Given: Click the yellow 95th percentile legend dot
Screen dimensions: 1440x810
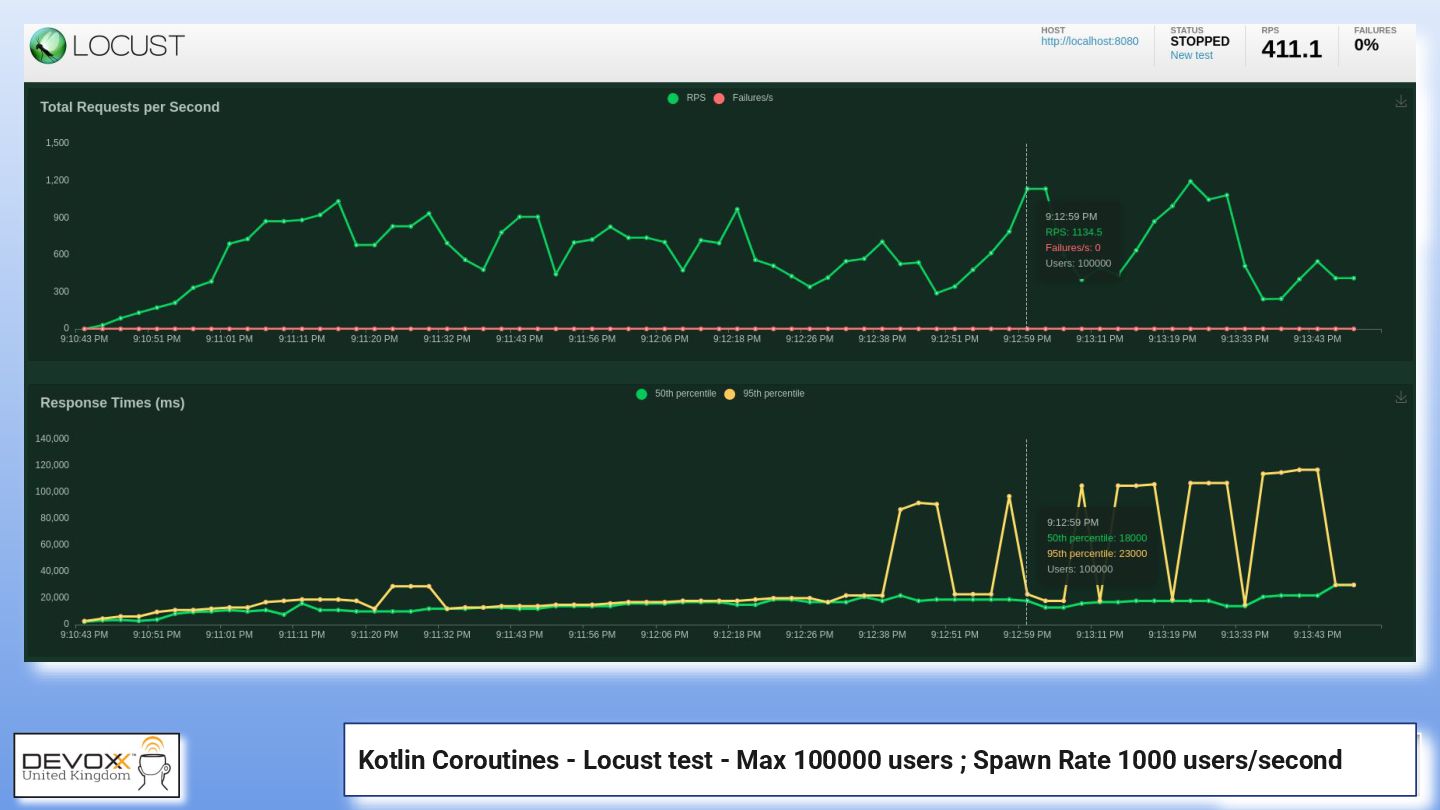Looking at the screenshot, I should 730,394.
